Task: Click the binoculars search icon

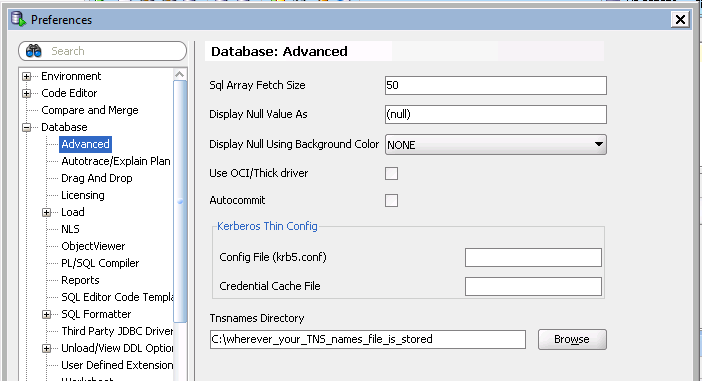Action: pyautogui.click(x=34, y=51)
